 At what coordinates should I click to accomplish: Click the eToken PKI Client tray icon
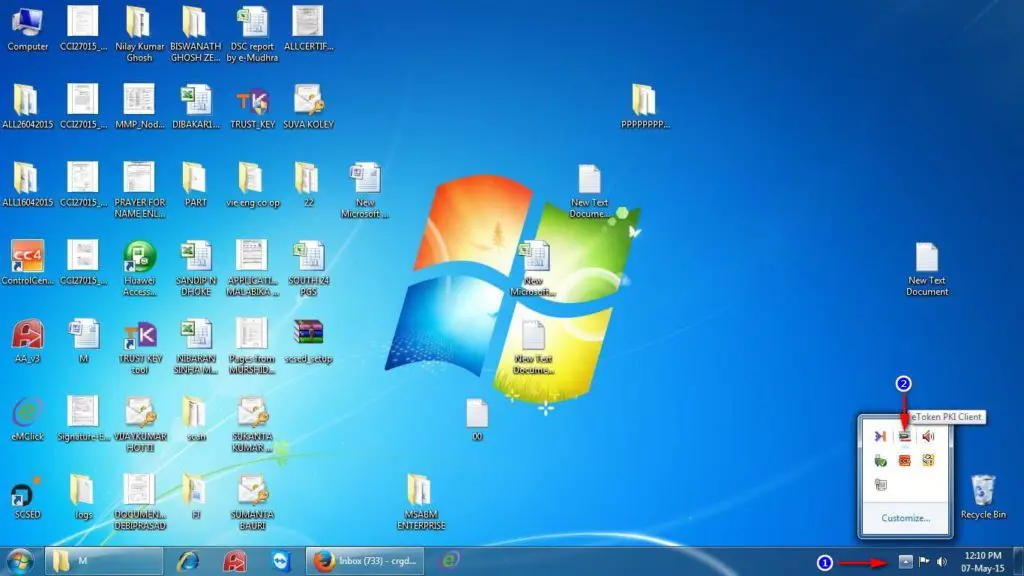(904, 436)
